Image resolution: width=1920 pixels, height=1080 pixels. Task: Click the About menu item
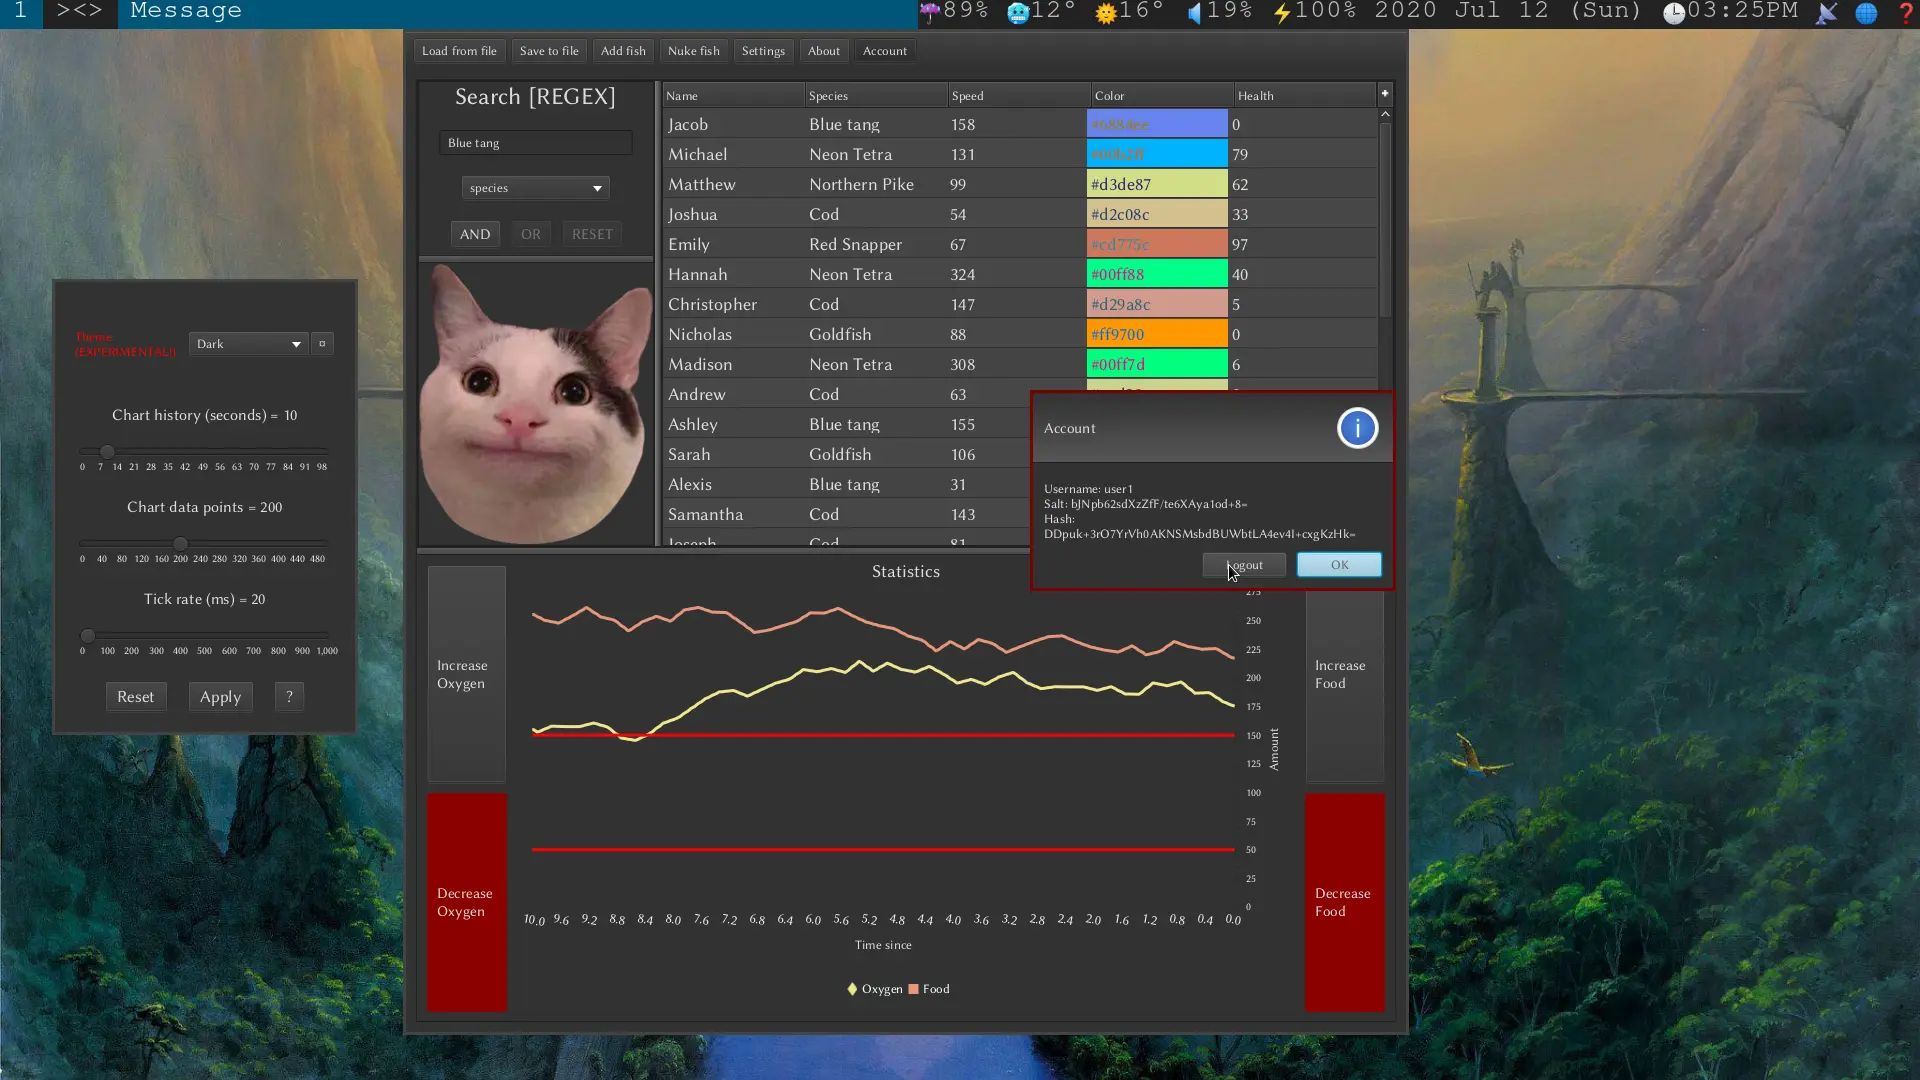click(823, 50)
